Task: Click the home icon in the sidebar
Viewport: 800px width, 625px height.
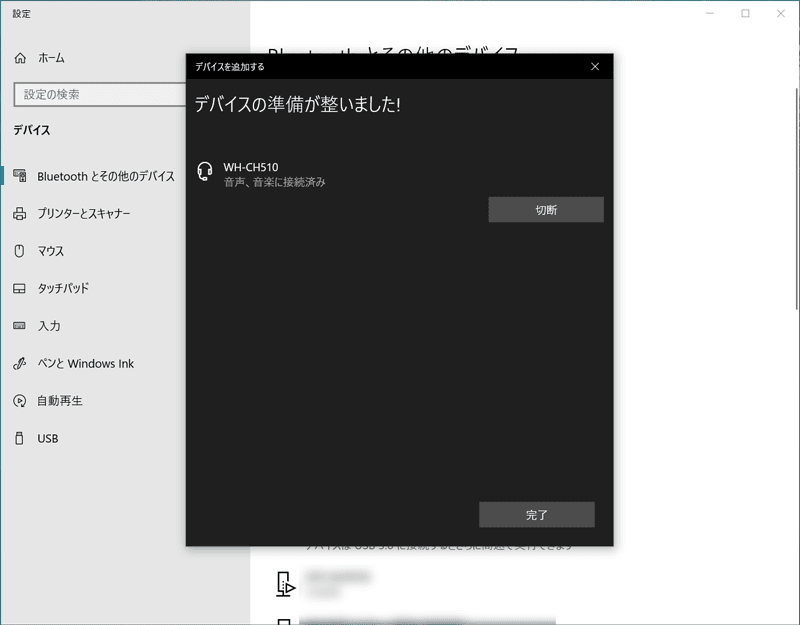Action: tap(20, 58)
